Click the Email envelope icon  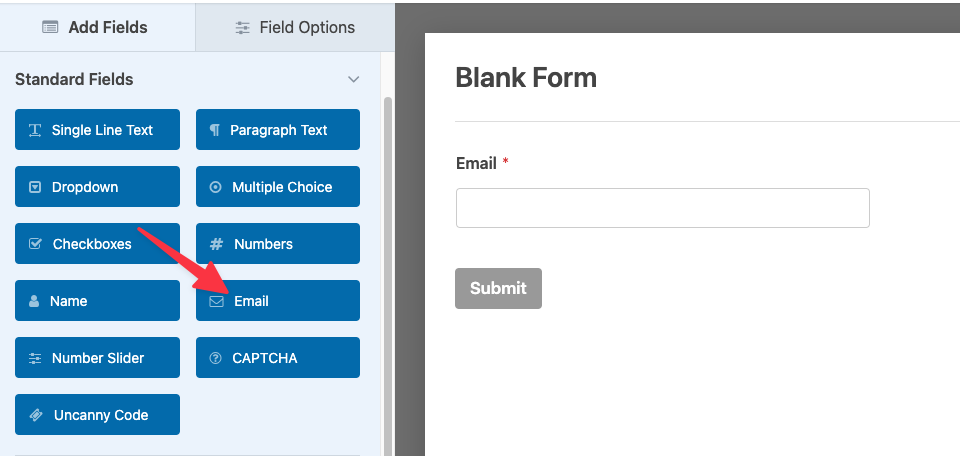[x=216, y=301]
